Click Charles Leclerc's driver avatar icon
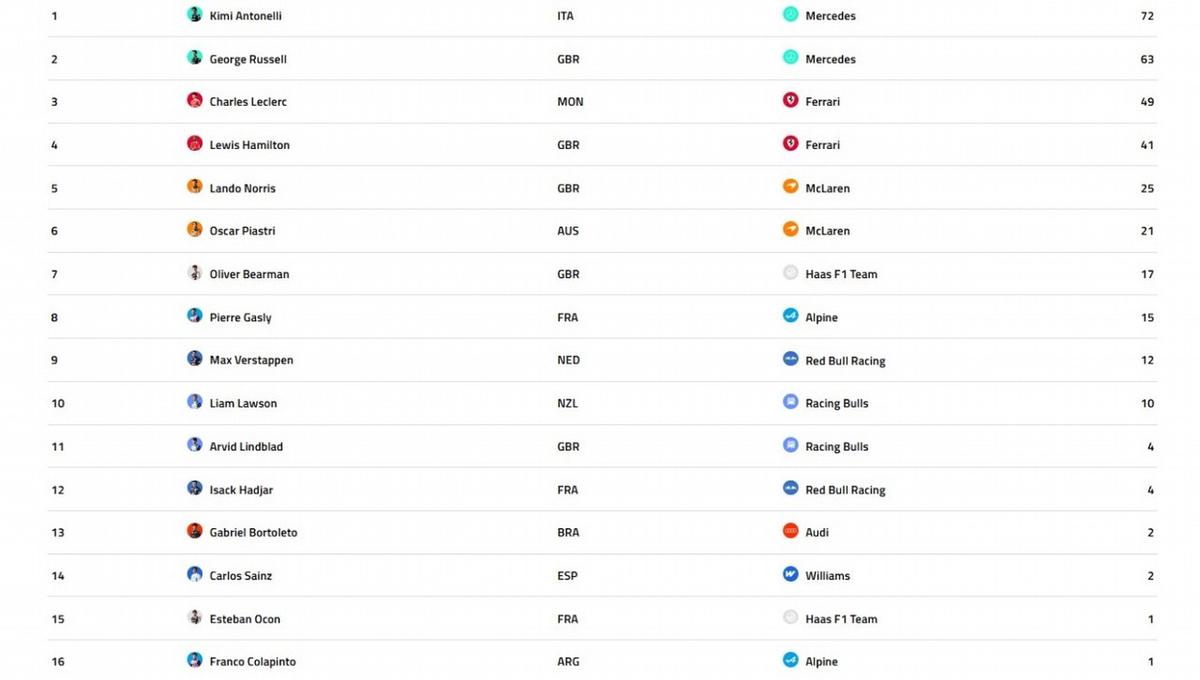The width and height of the screenshot is (1200, 680). pyautogui.click(x=195, y=101)
